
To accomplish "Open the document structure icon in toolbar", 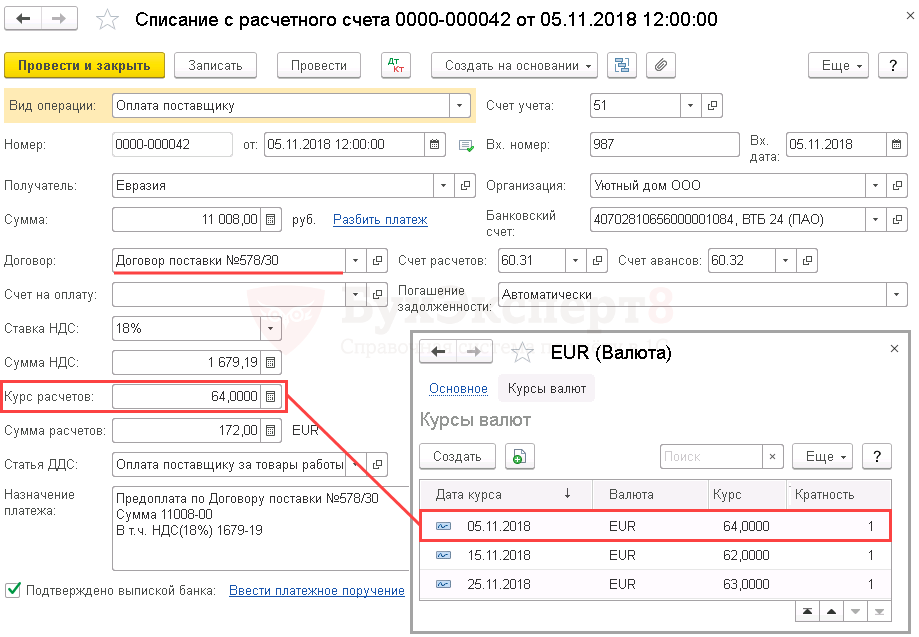I will 623,65.
